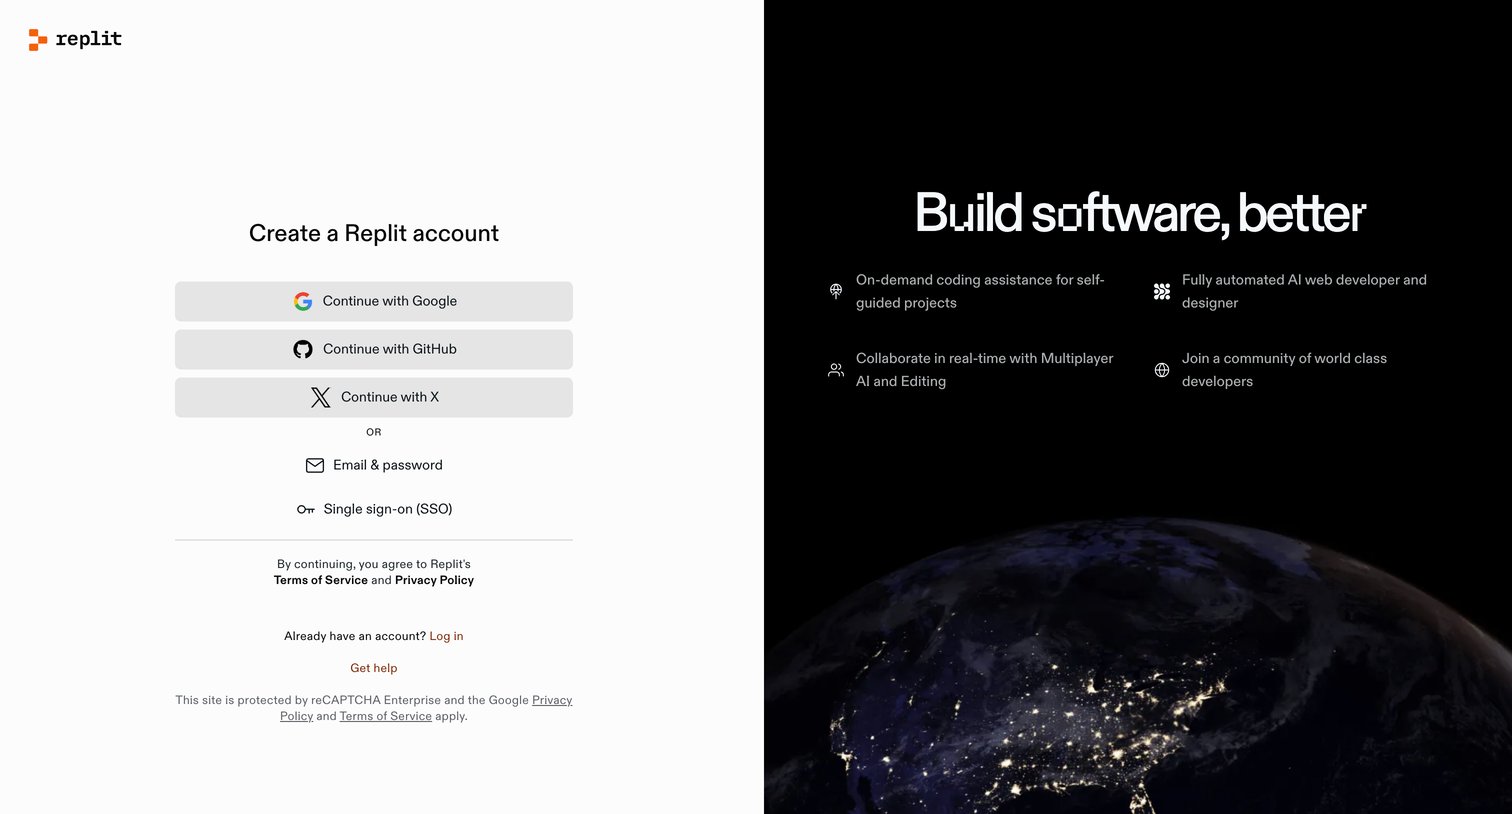Click the Multiplayer collaborate people icon

836,370
